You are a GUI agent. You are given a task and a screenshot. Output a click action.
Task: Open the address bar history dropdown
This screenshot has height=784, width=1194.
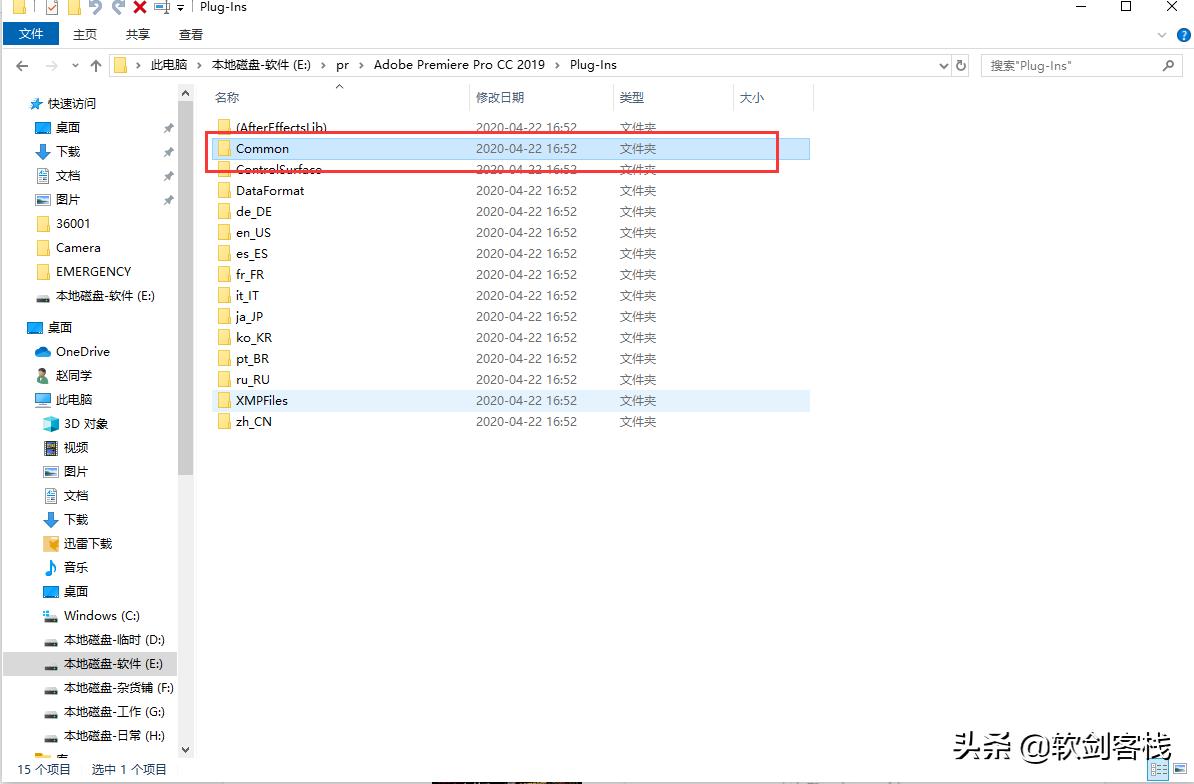coord(943,65)
